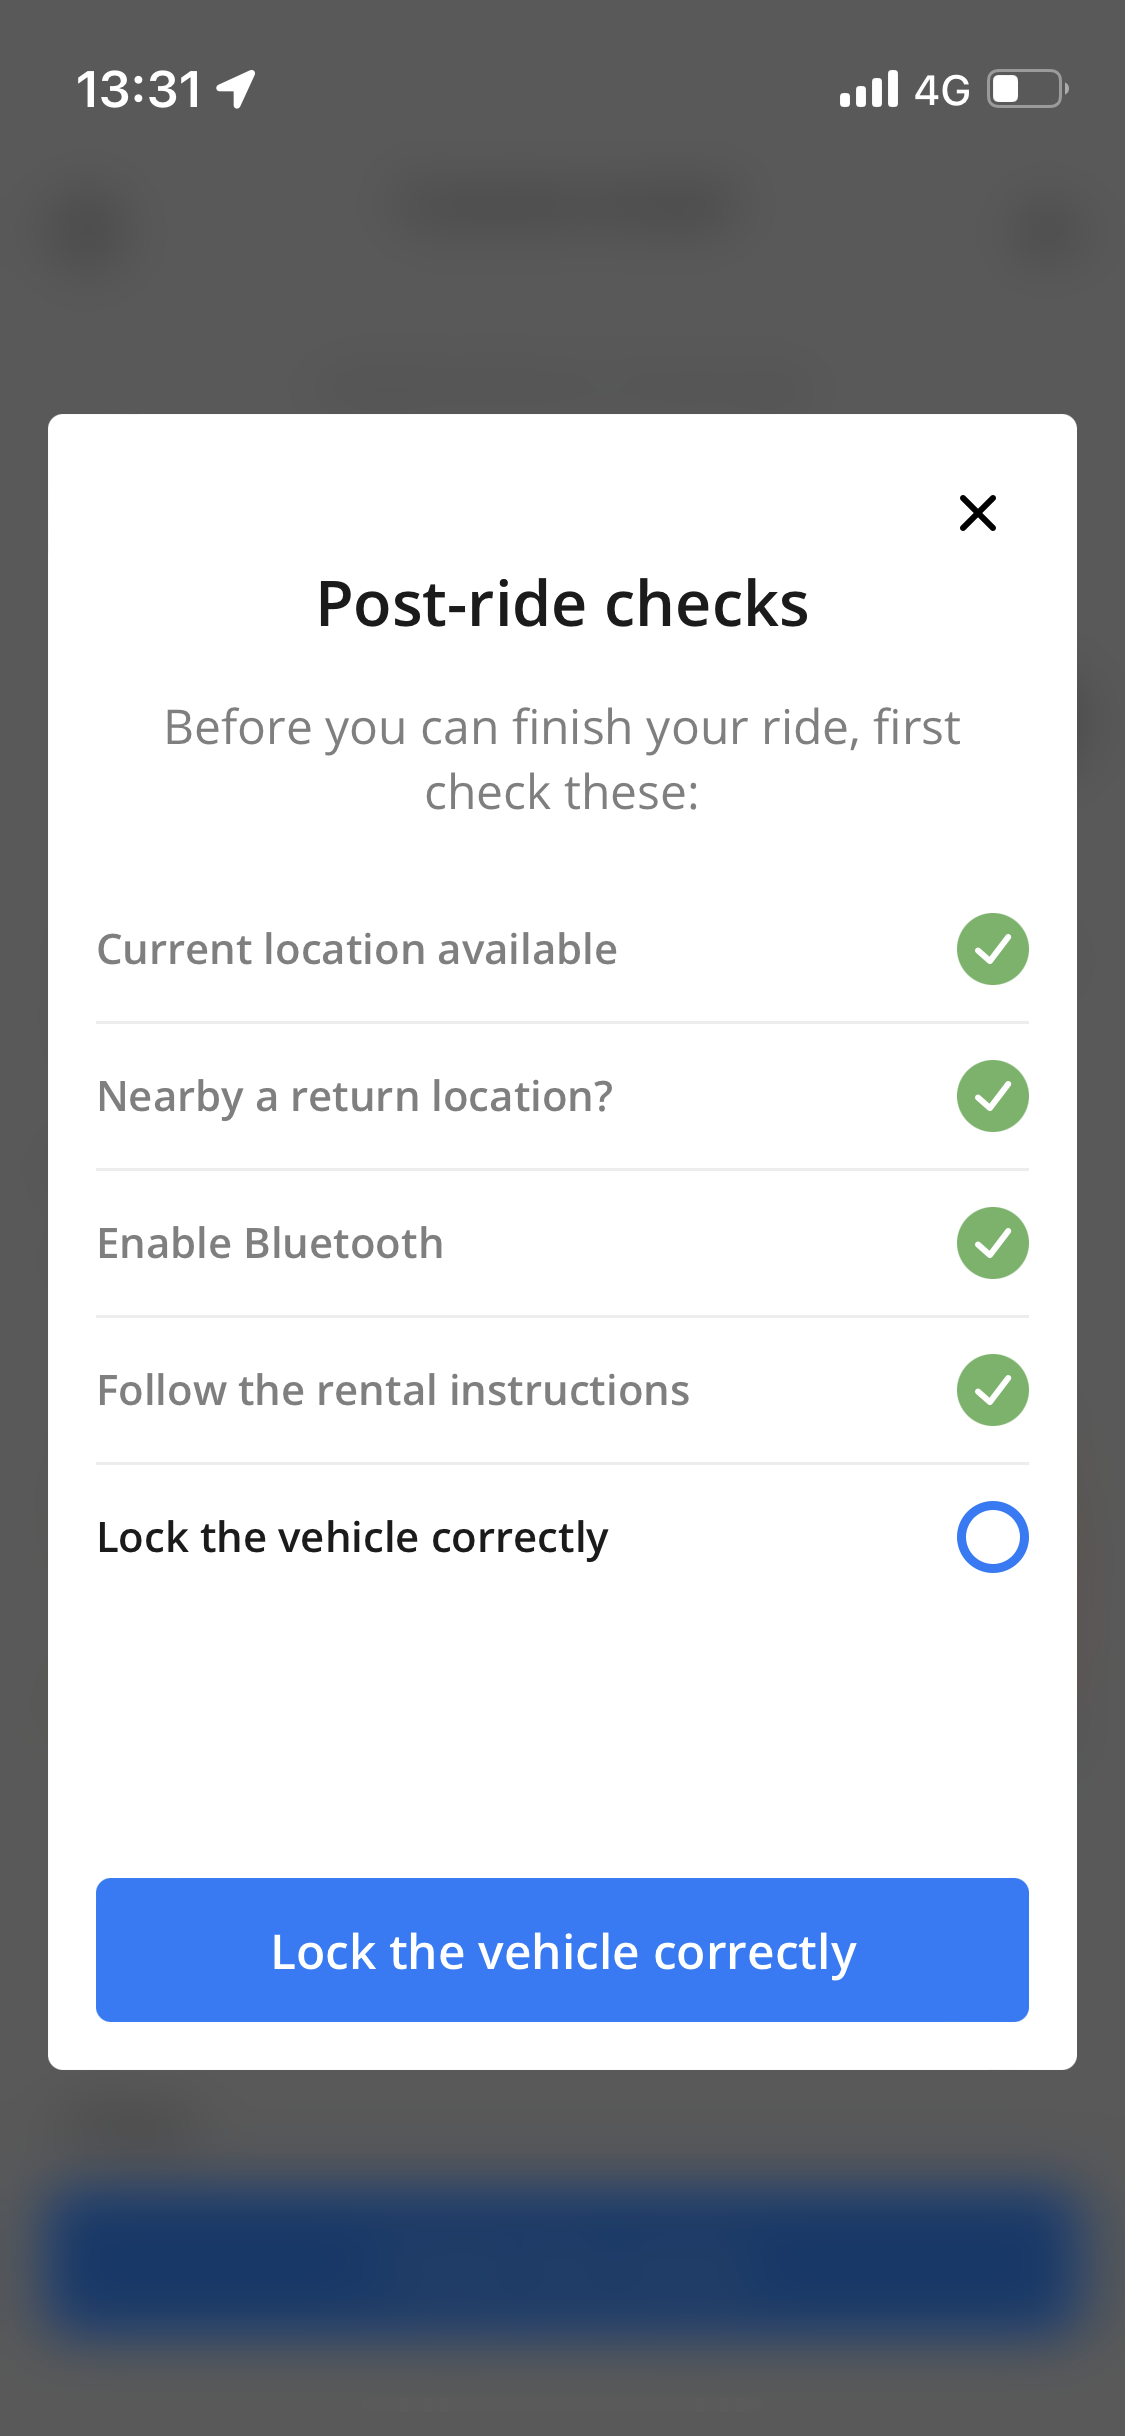Tap the green check for Nearby a return location
Image resolution: width=1125 pixels, height=2436 pixels.
coord(992,1096)
